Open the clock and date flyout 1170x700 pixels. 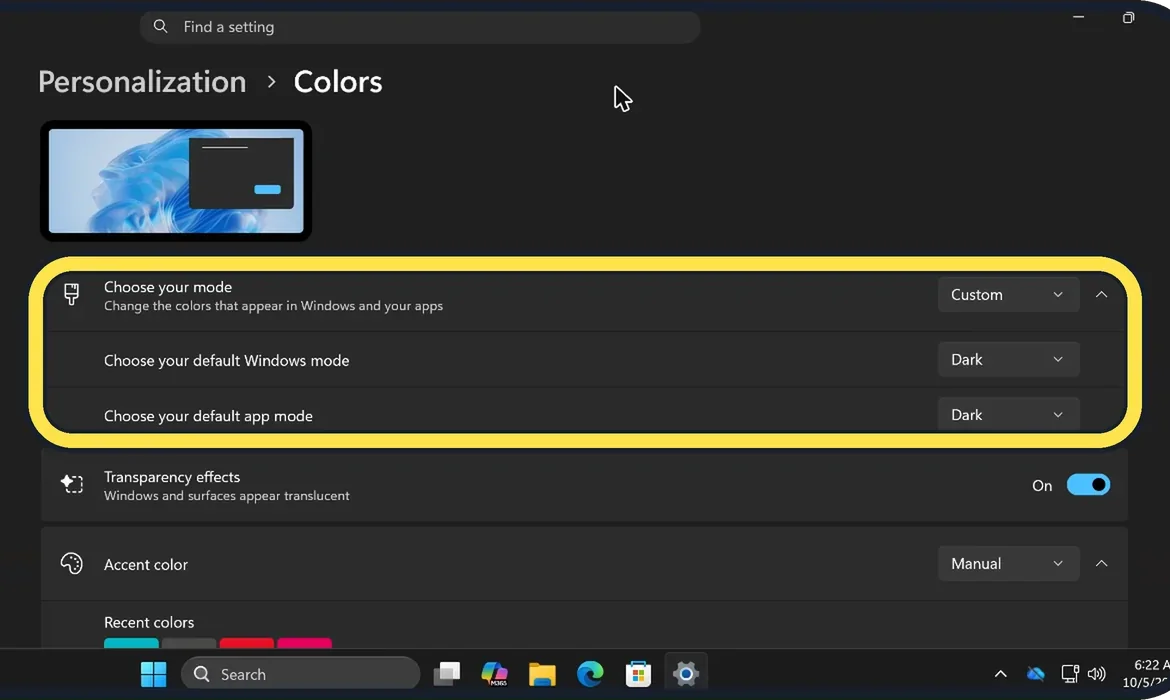(x=1145, y=674)
